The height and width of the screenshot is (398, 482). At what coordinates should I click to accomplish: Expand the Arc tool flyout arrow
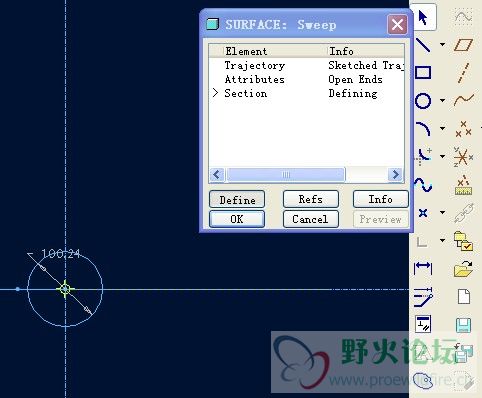point(443,128)
